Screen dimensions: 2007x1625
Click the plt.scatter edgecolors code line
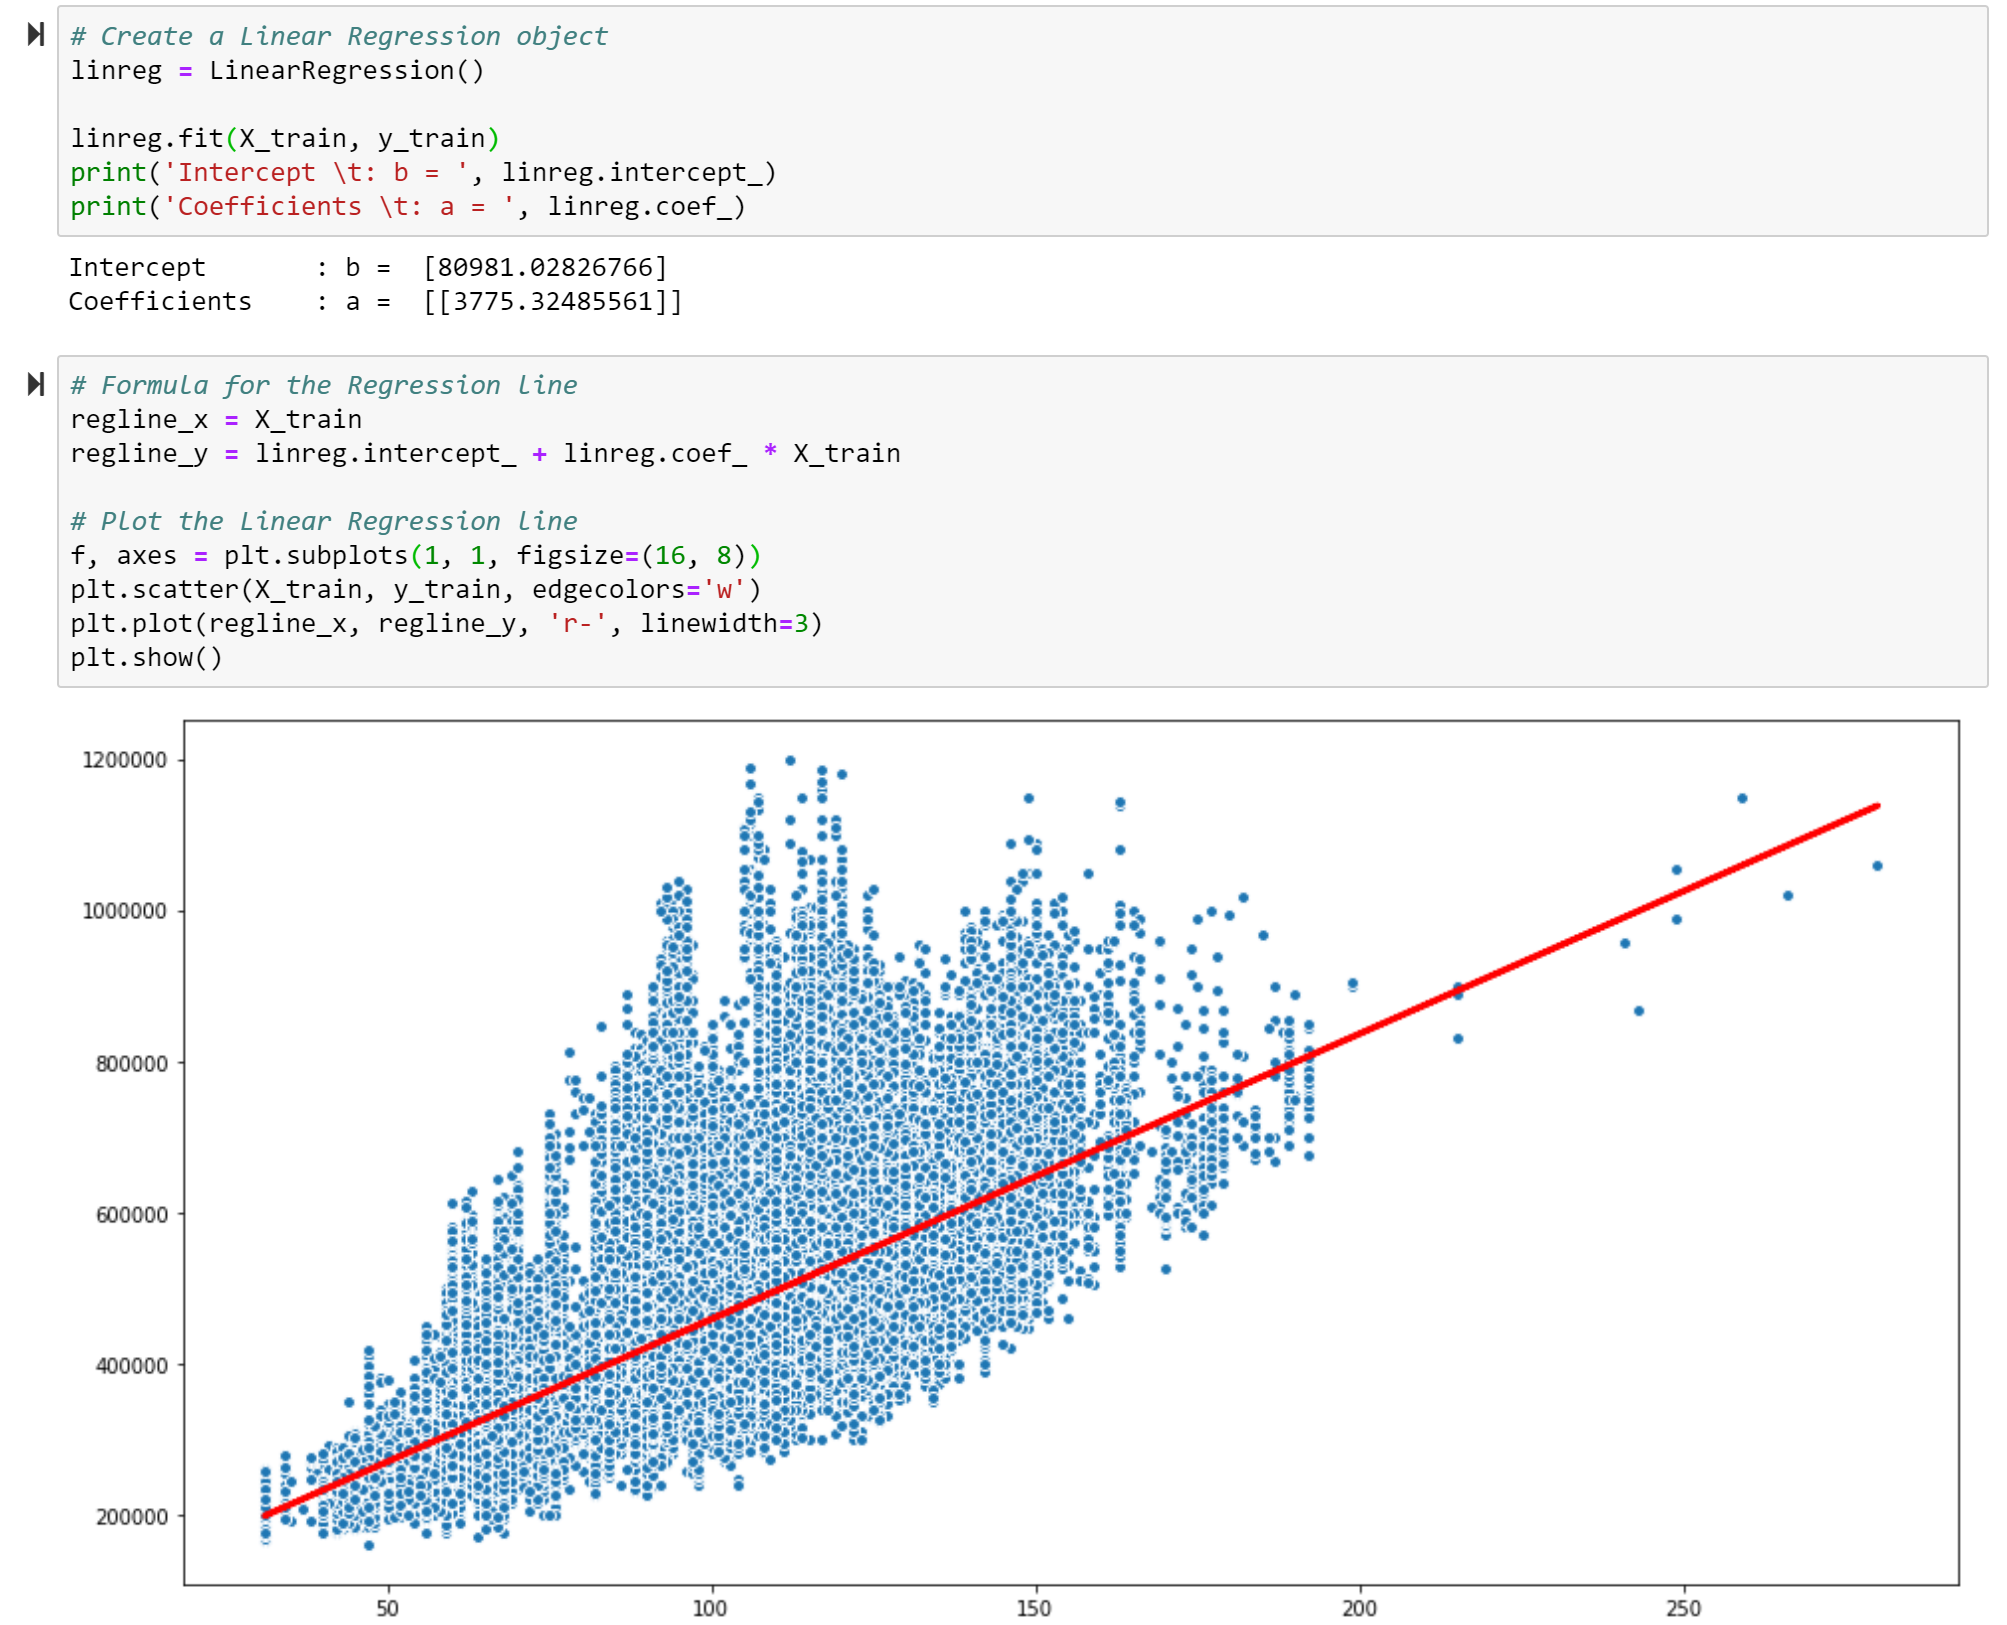(x=415, y=590)
